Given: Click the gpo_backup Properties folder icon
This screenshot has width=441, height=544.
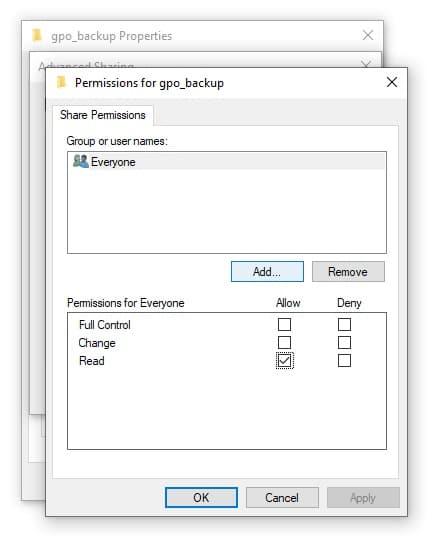Looking at the screenshot, I should (x=37, y=35).
